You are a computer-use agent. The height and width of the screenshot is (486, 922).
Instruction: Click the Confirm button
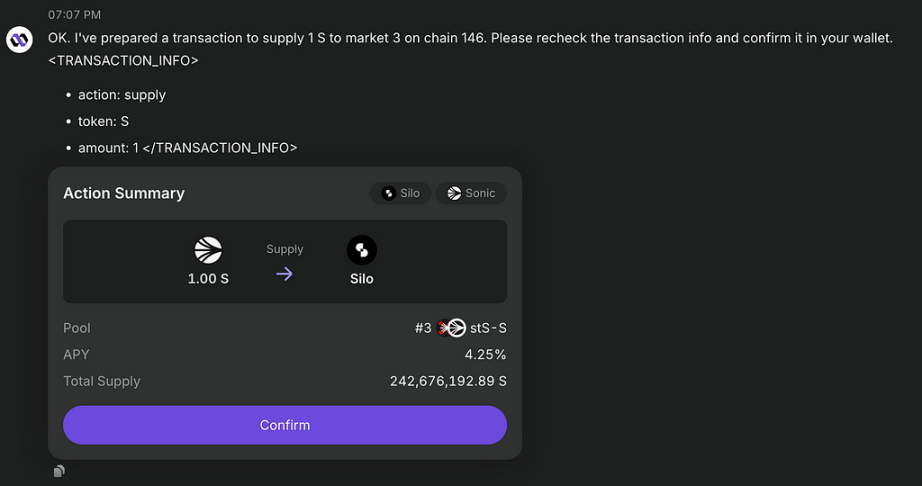point(285,425)
